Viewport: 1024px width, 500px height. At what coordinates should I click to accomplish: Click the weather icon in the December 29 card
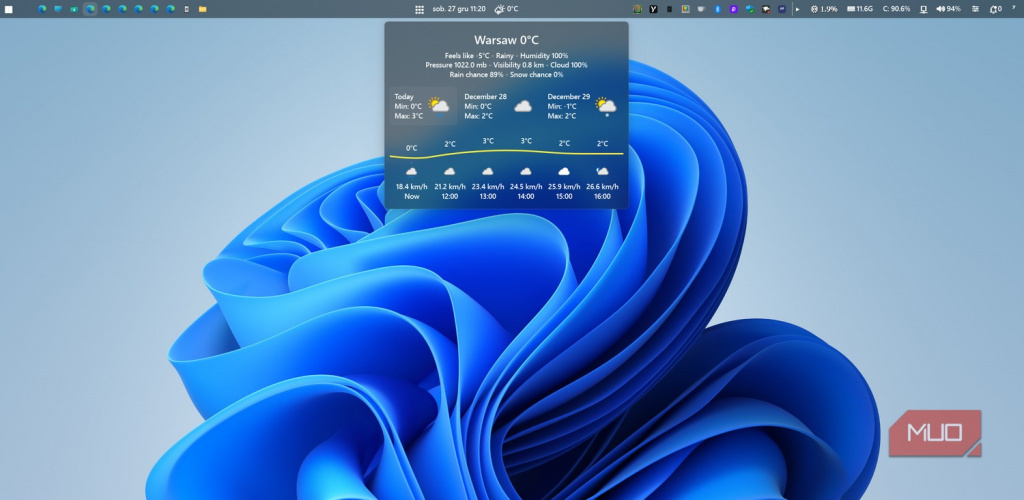tap(605, 106)
